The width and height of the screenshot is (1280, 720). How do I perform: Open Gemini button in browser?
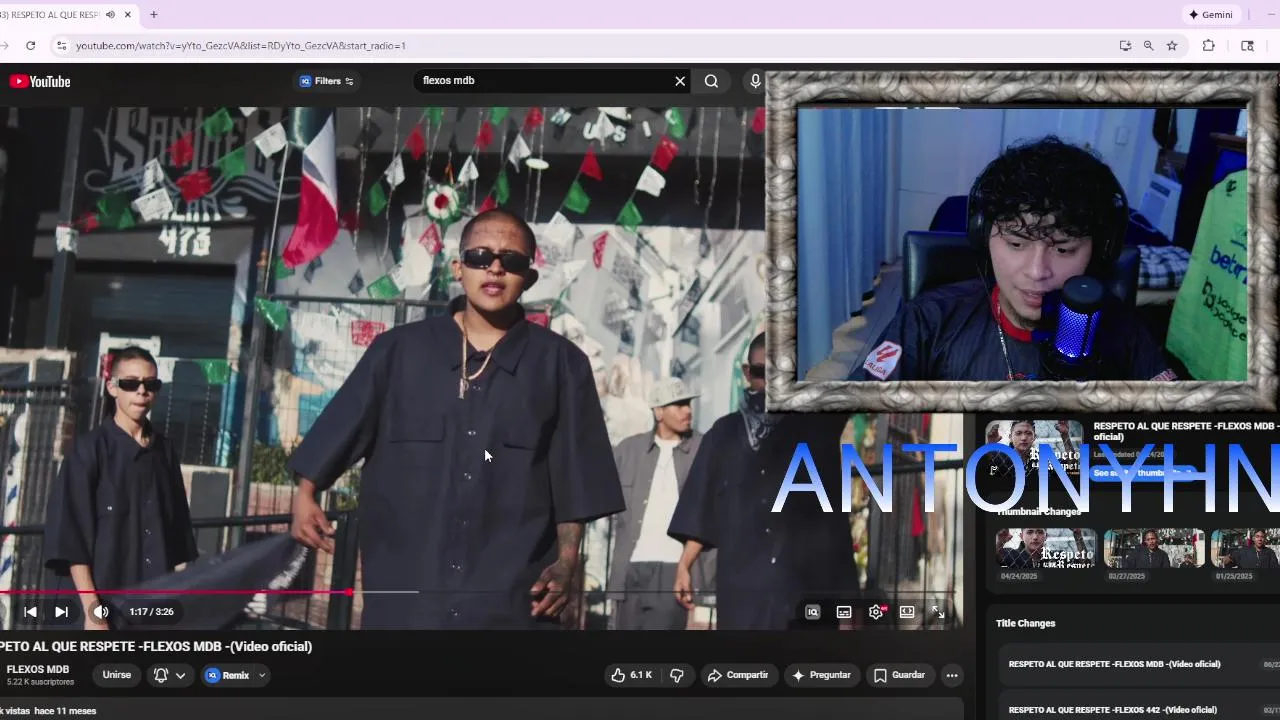coord(1211,15)
